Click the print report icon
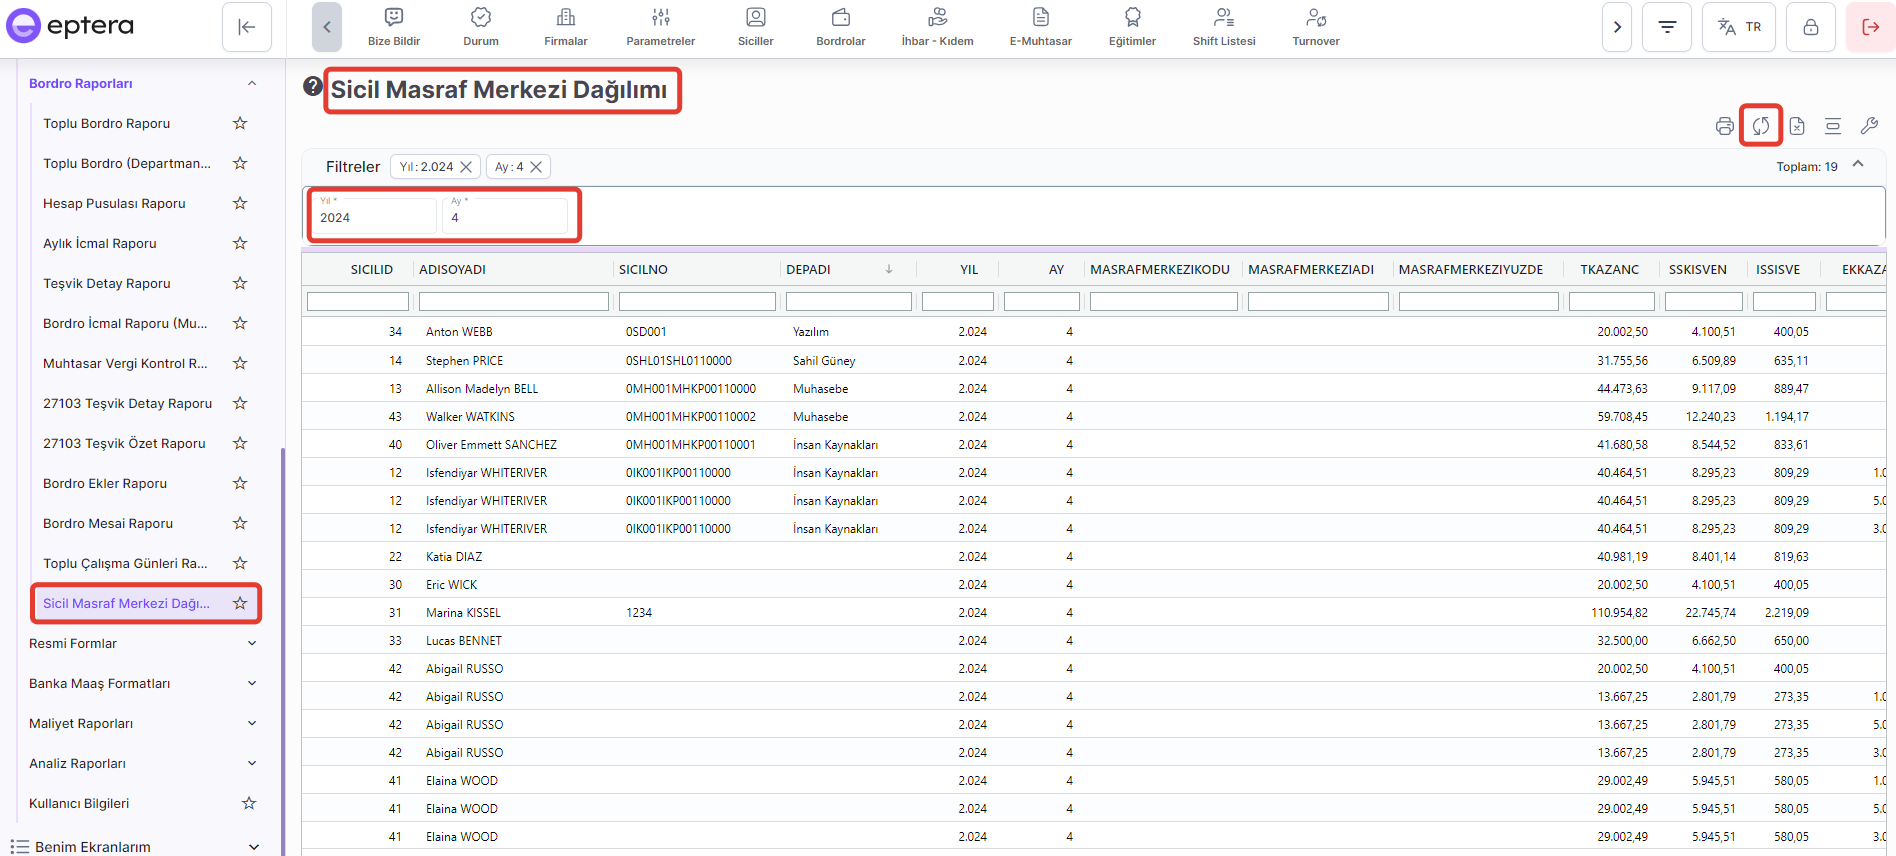This screenshot has width=1896, height=856. pyautogui.click(x=1724, y=126)
